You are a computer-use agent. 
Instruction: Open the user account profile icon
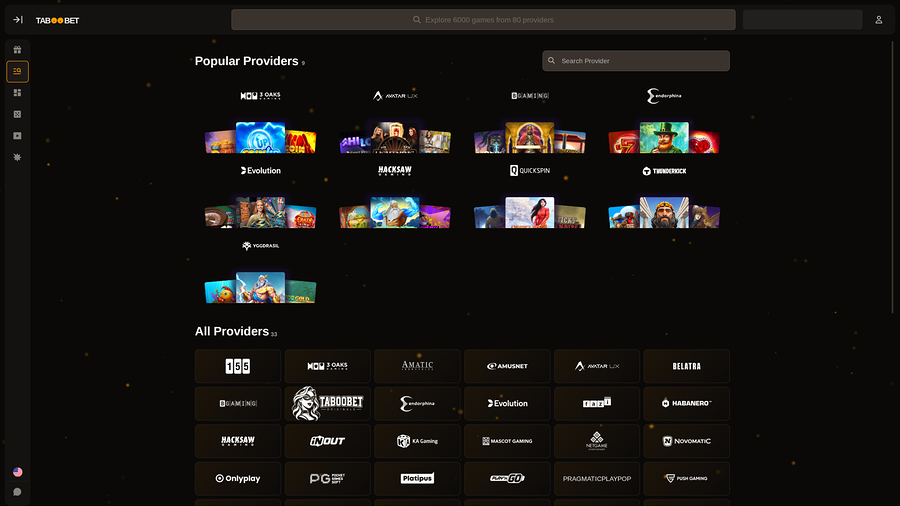click(x=879, y=20)
